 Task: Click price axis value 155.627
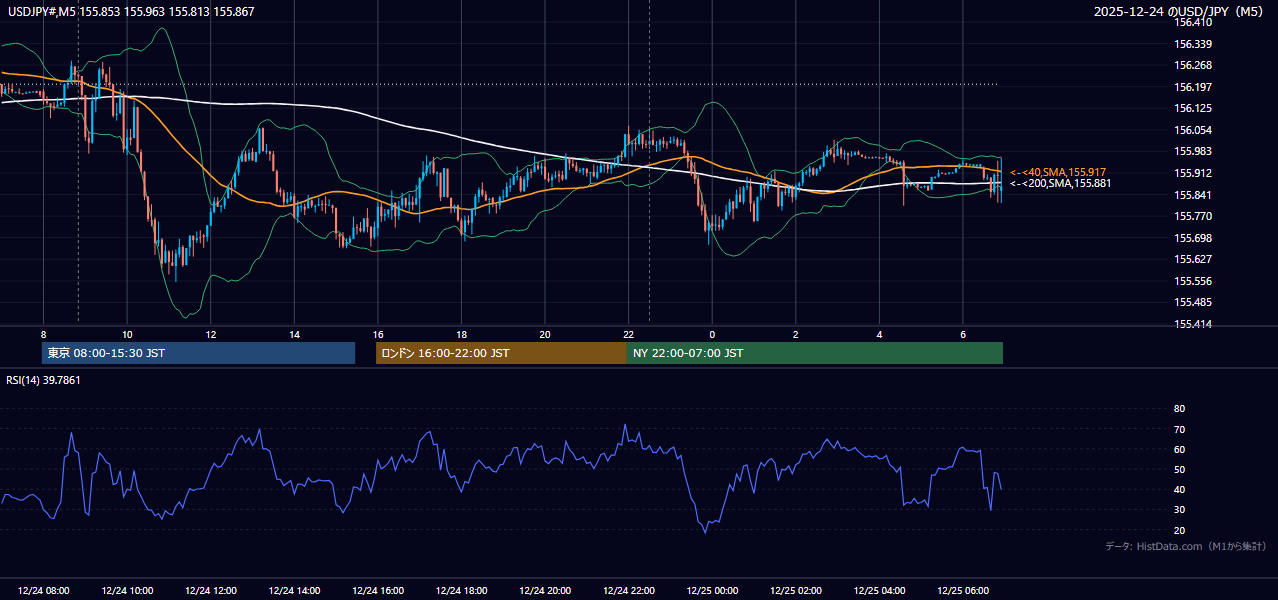[x=1194, y=259]
